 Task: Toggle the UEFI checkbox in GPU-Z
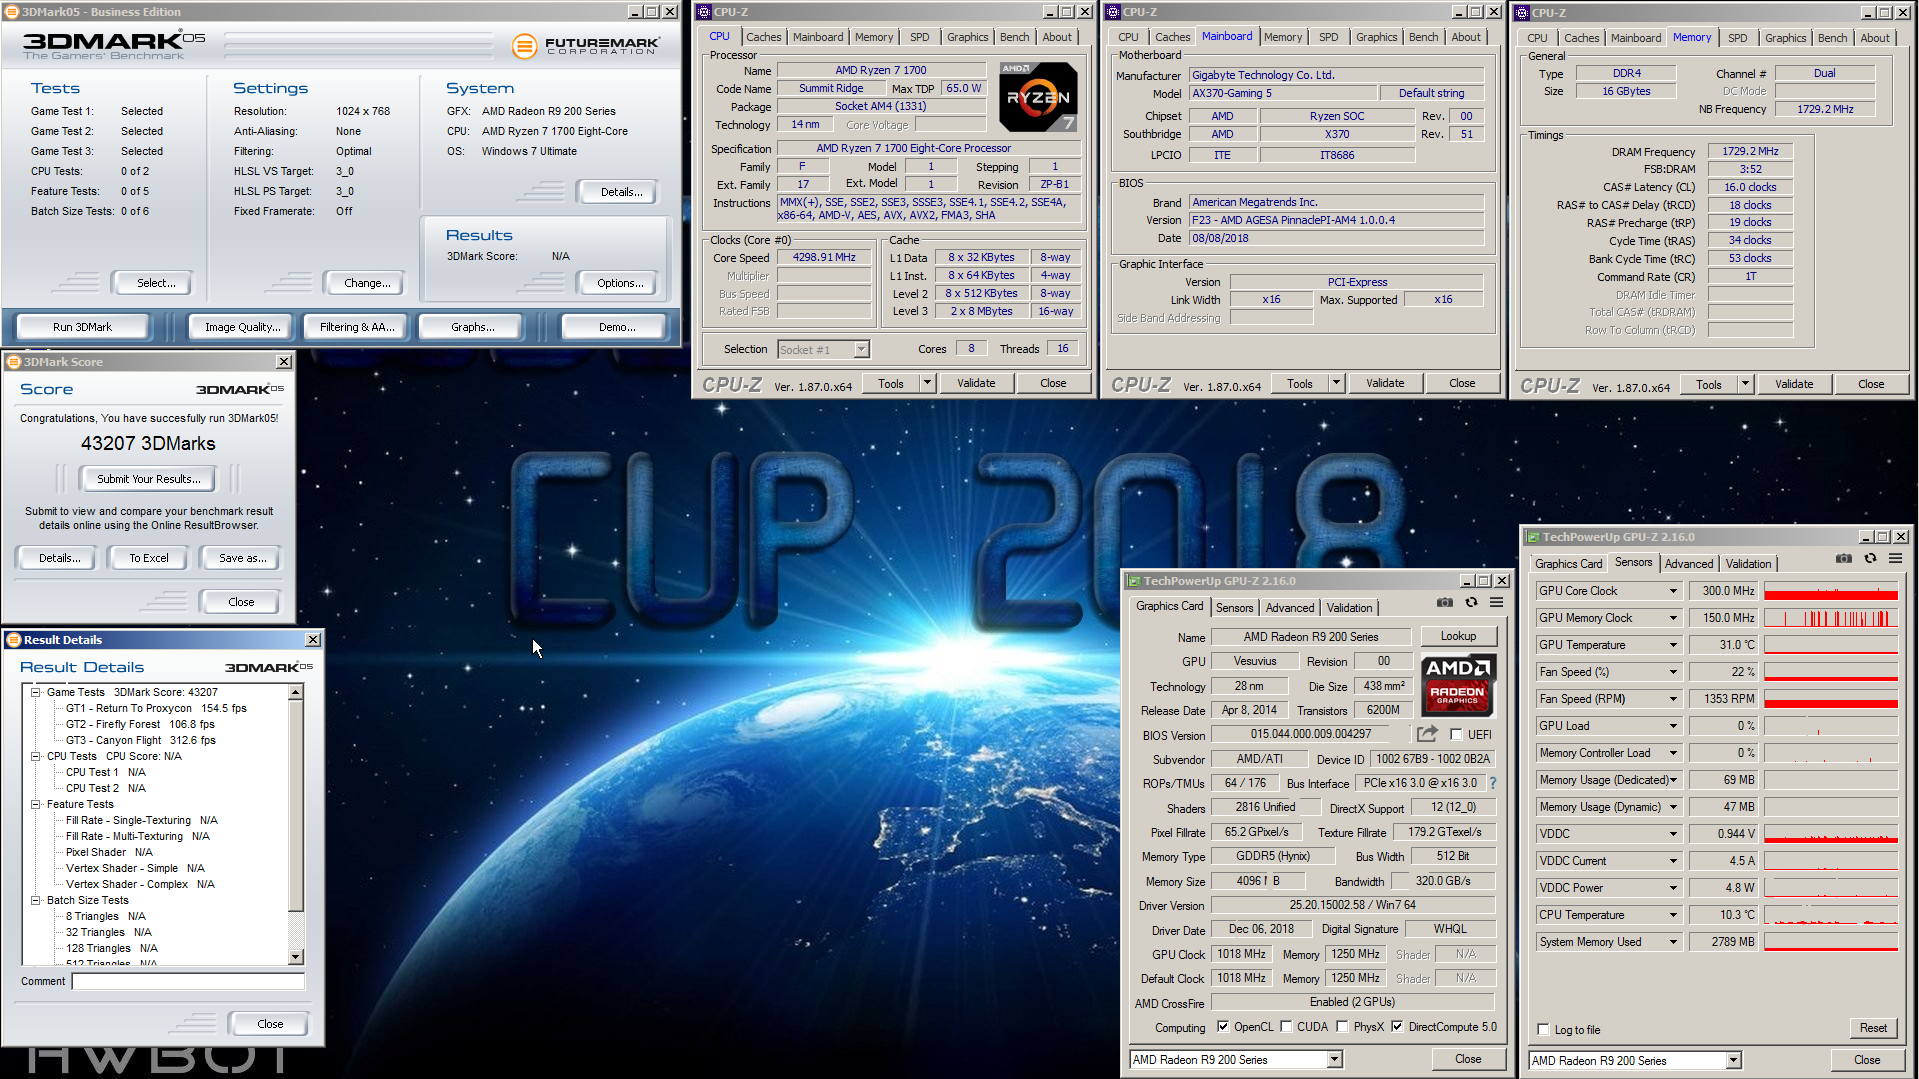pyautogui.click(x=1456, y=735)
